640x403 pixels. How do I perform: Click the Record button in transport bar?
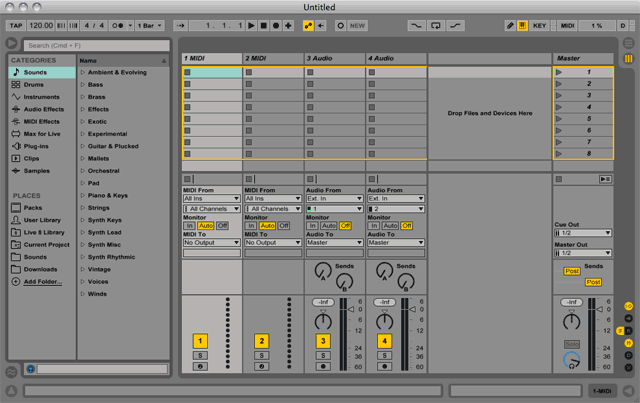276,26
